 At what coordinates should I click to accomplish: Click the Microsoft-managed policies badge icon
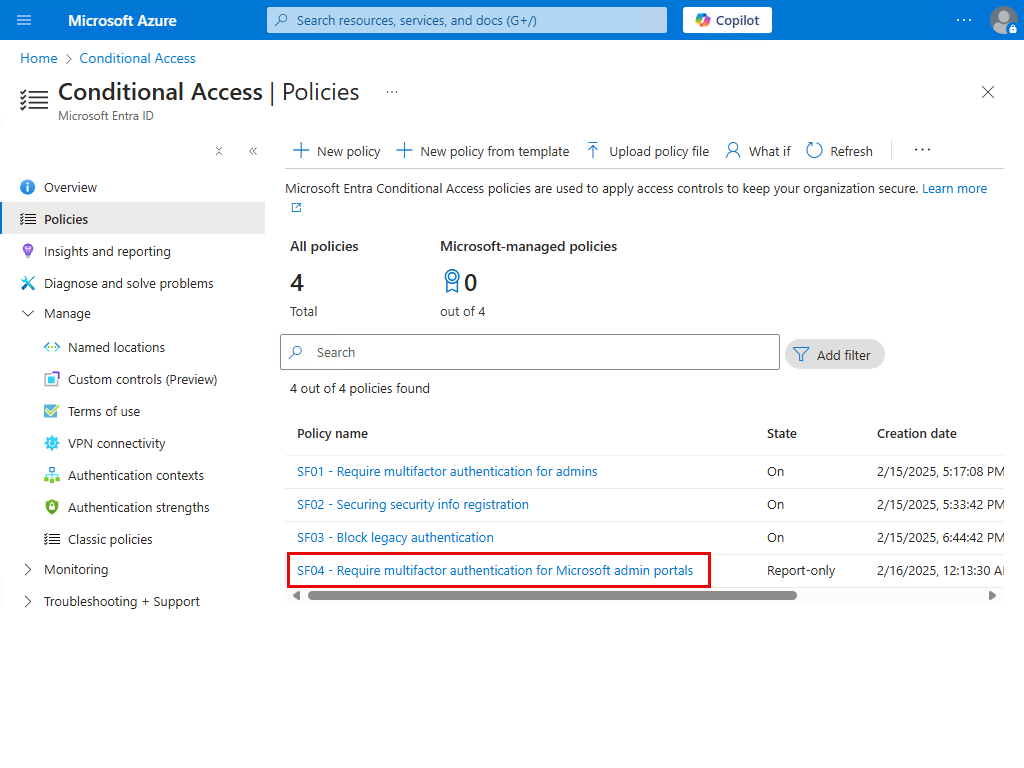451,281
